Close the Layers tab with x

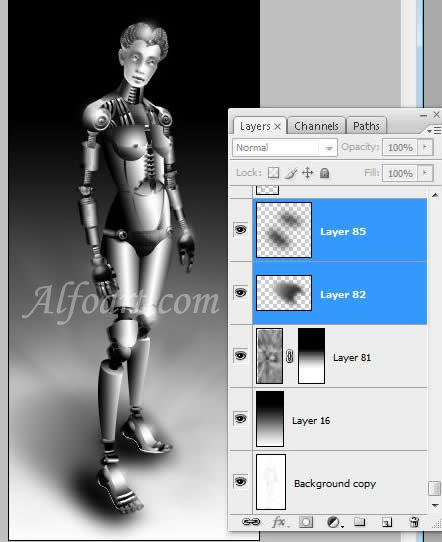[278, 127]
